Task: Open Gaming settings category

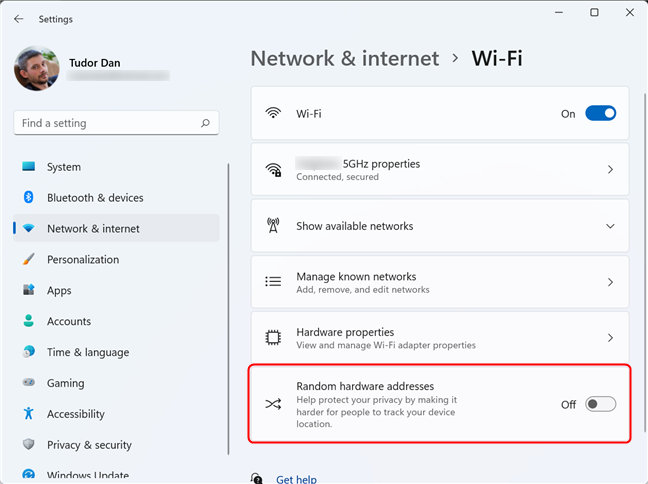Action: tap(116, 383)
